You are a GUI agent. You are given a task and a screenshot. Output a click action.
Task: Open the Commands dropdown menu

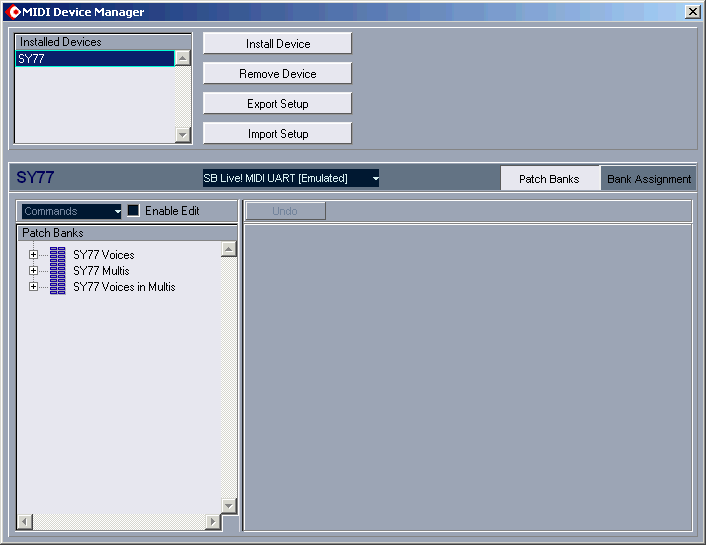(x=72, y=211)
